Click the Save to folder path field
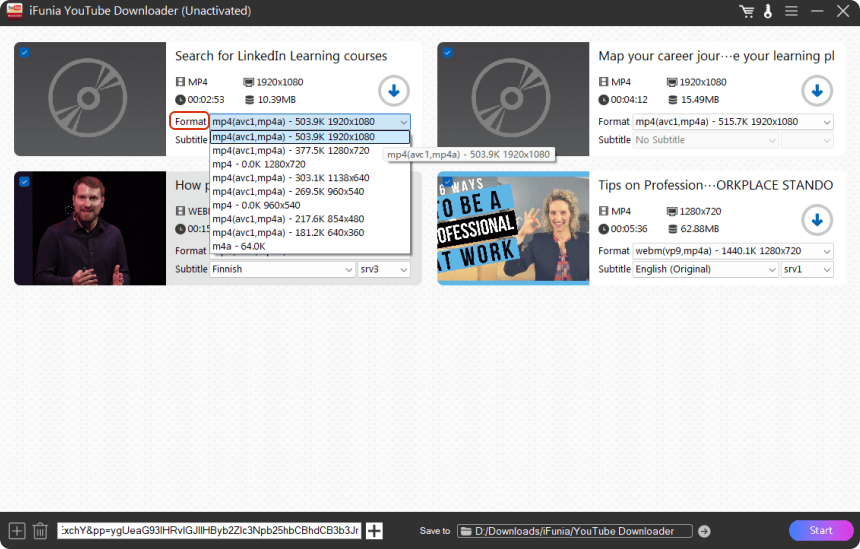 (x=575, y=531)
